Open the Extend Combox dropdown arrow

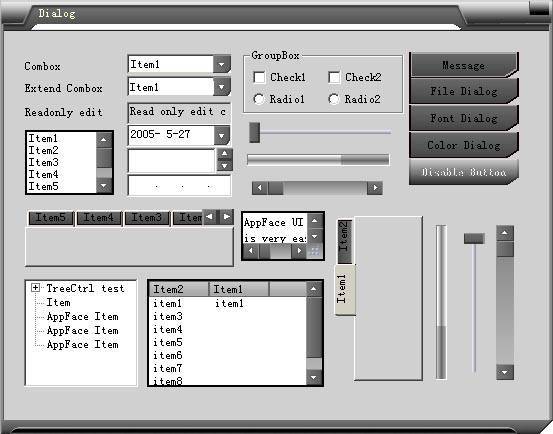coord(222,87)
